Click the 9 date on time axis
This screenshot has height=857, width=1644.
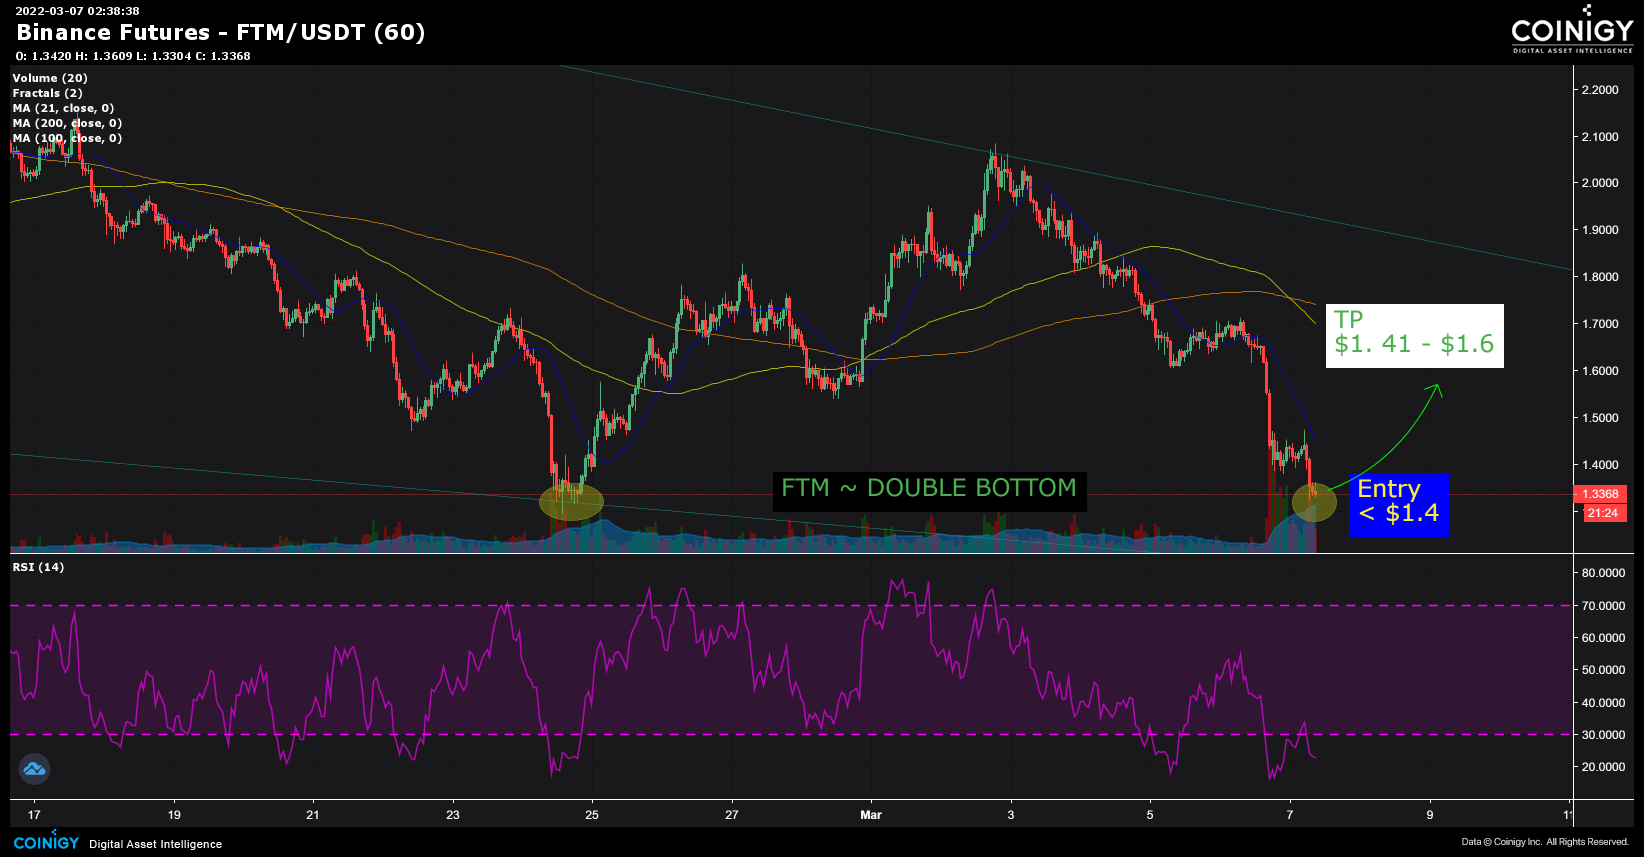coord(1430,815)
